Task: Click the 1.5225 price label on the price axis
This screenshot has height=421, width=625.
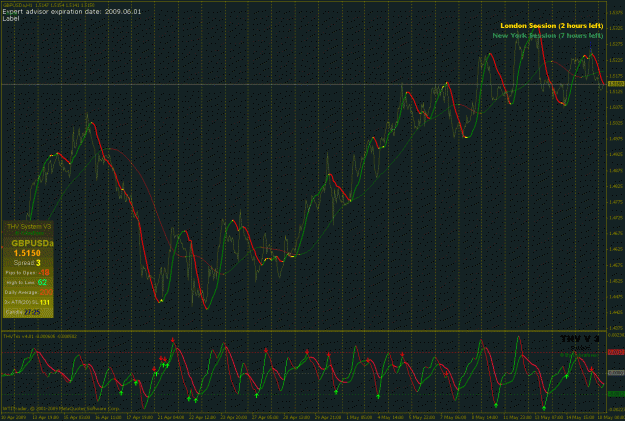Action: pos(616,60)
